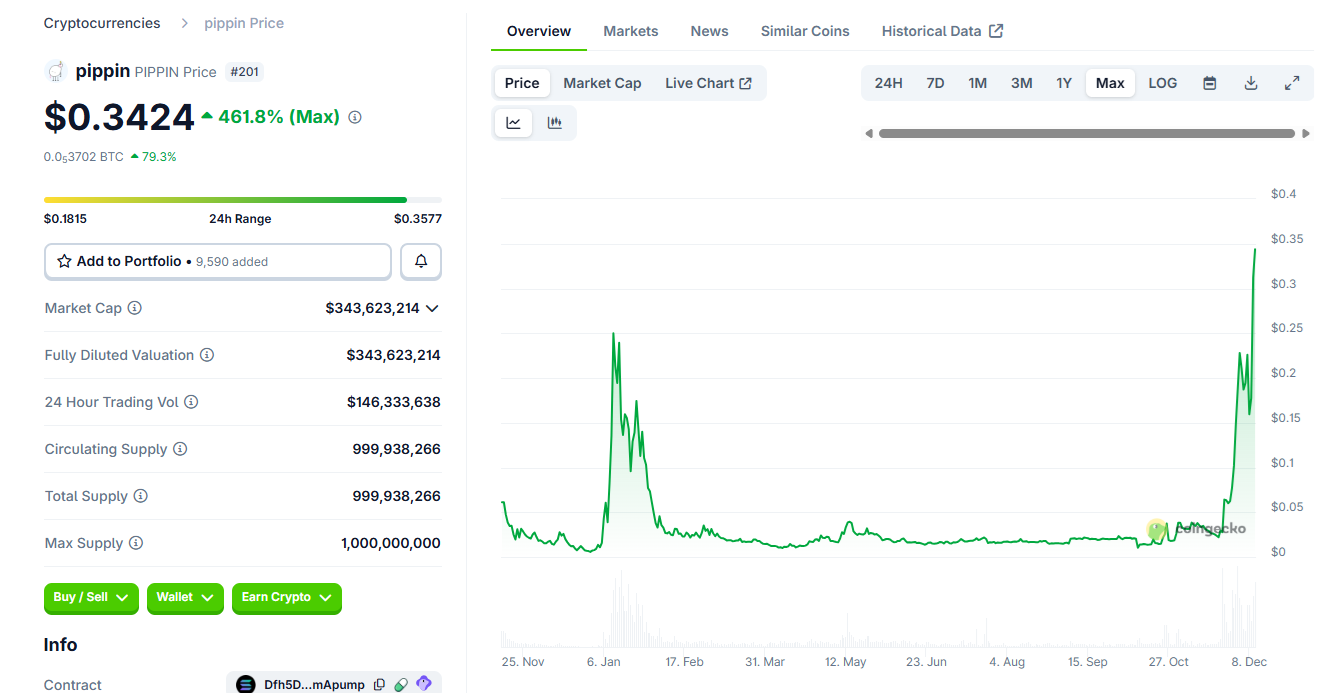Open the Live Chart external link
This screenshot has width=1334, height=693.
click(709, 83)
